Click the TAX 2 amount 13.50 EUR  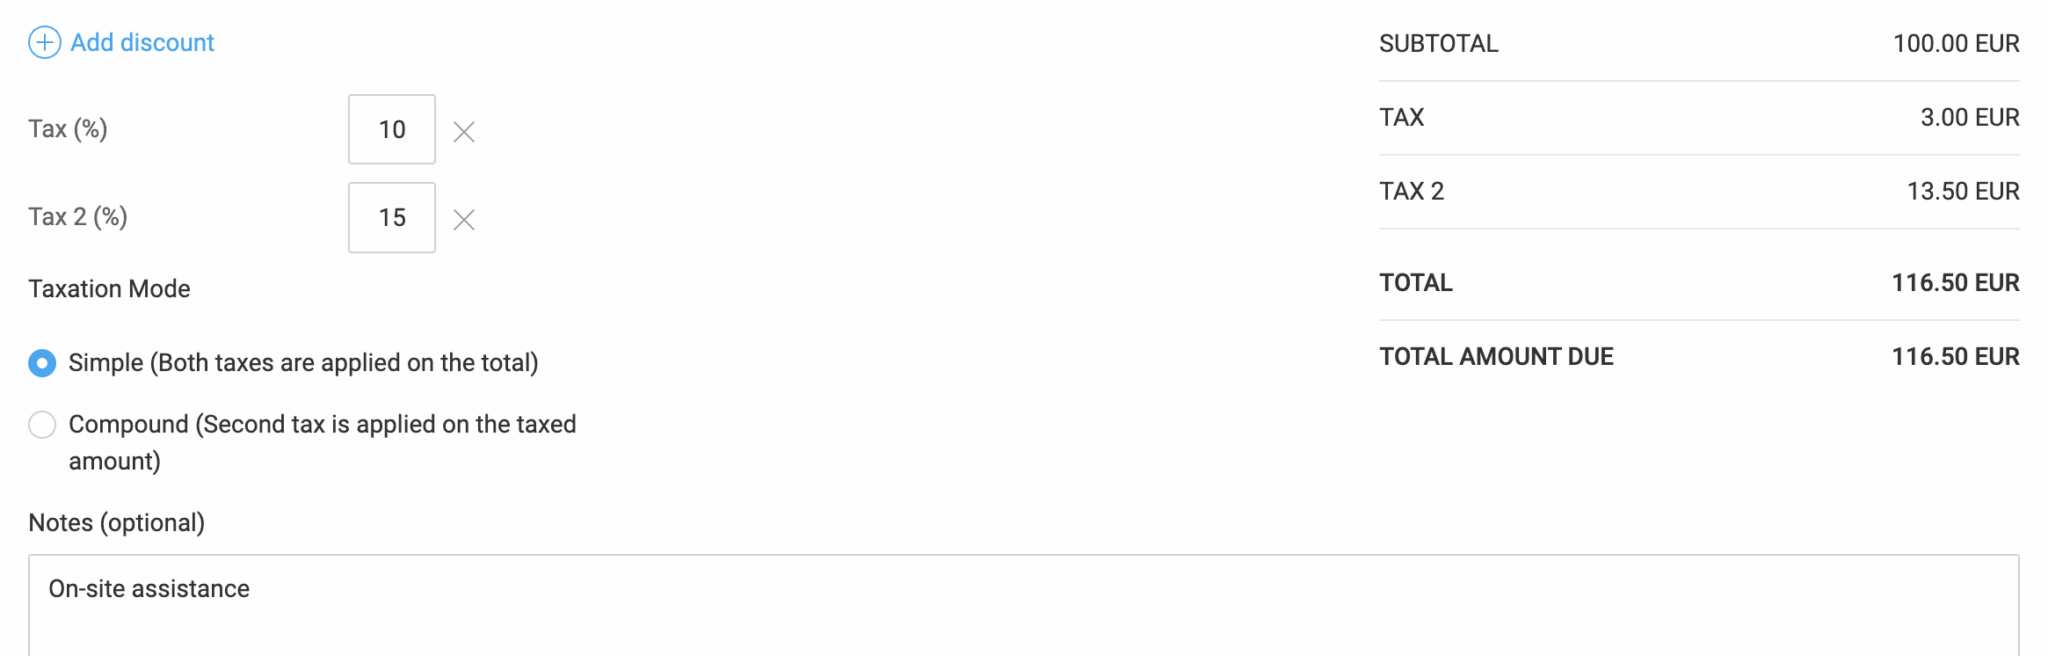tap(1962, 192)
